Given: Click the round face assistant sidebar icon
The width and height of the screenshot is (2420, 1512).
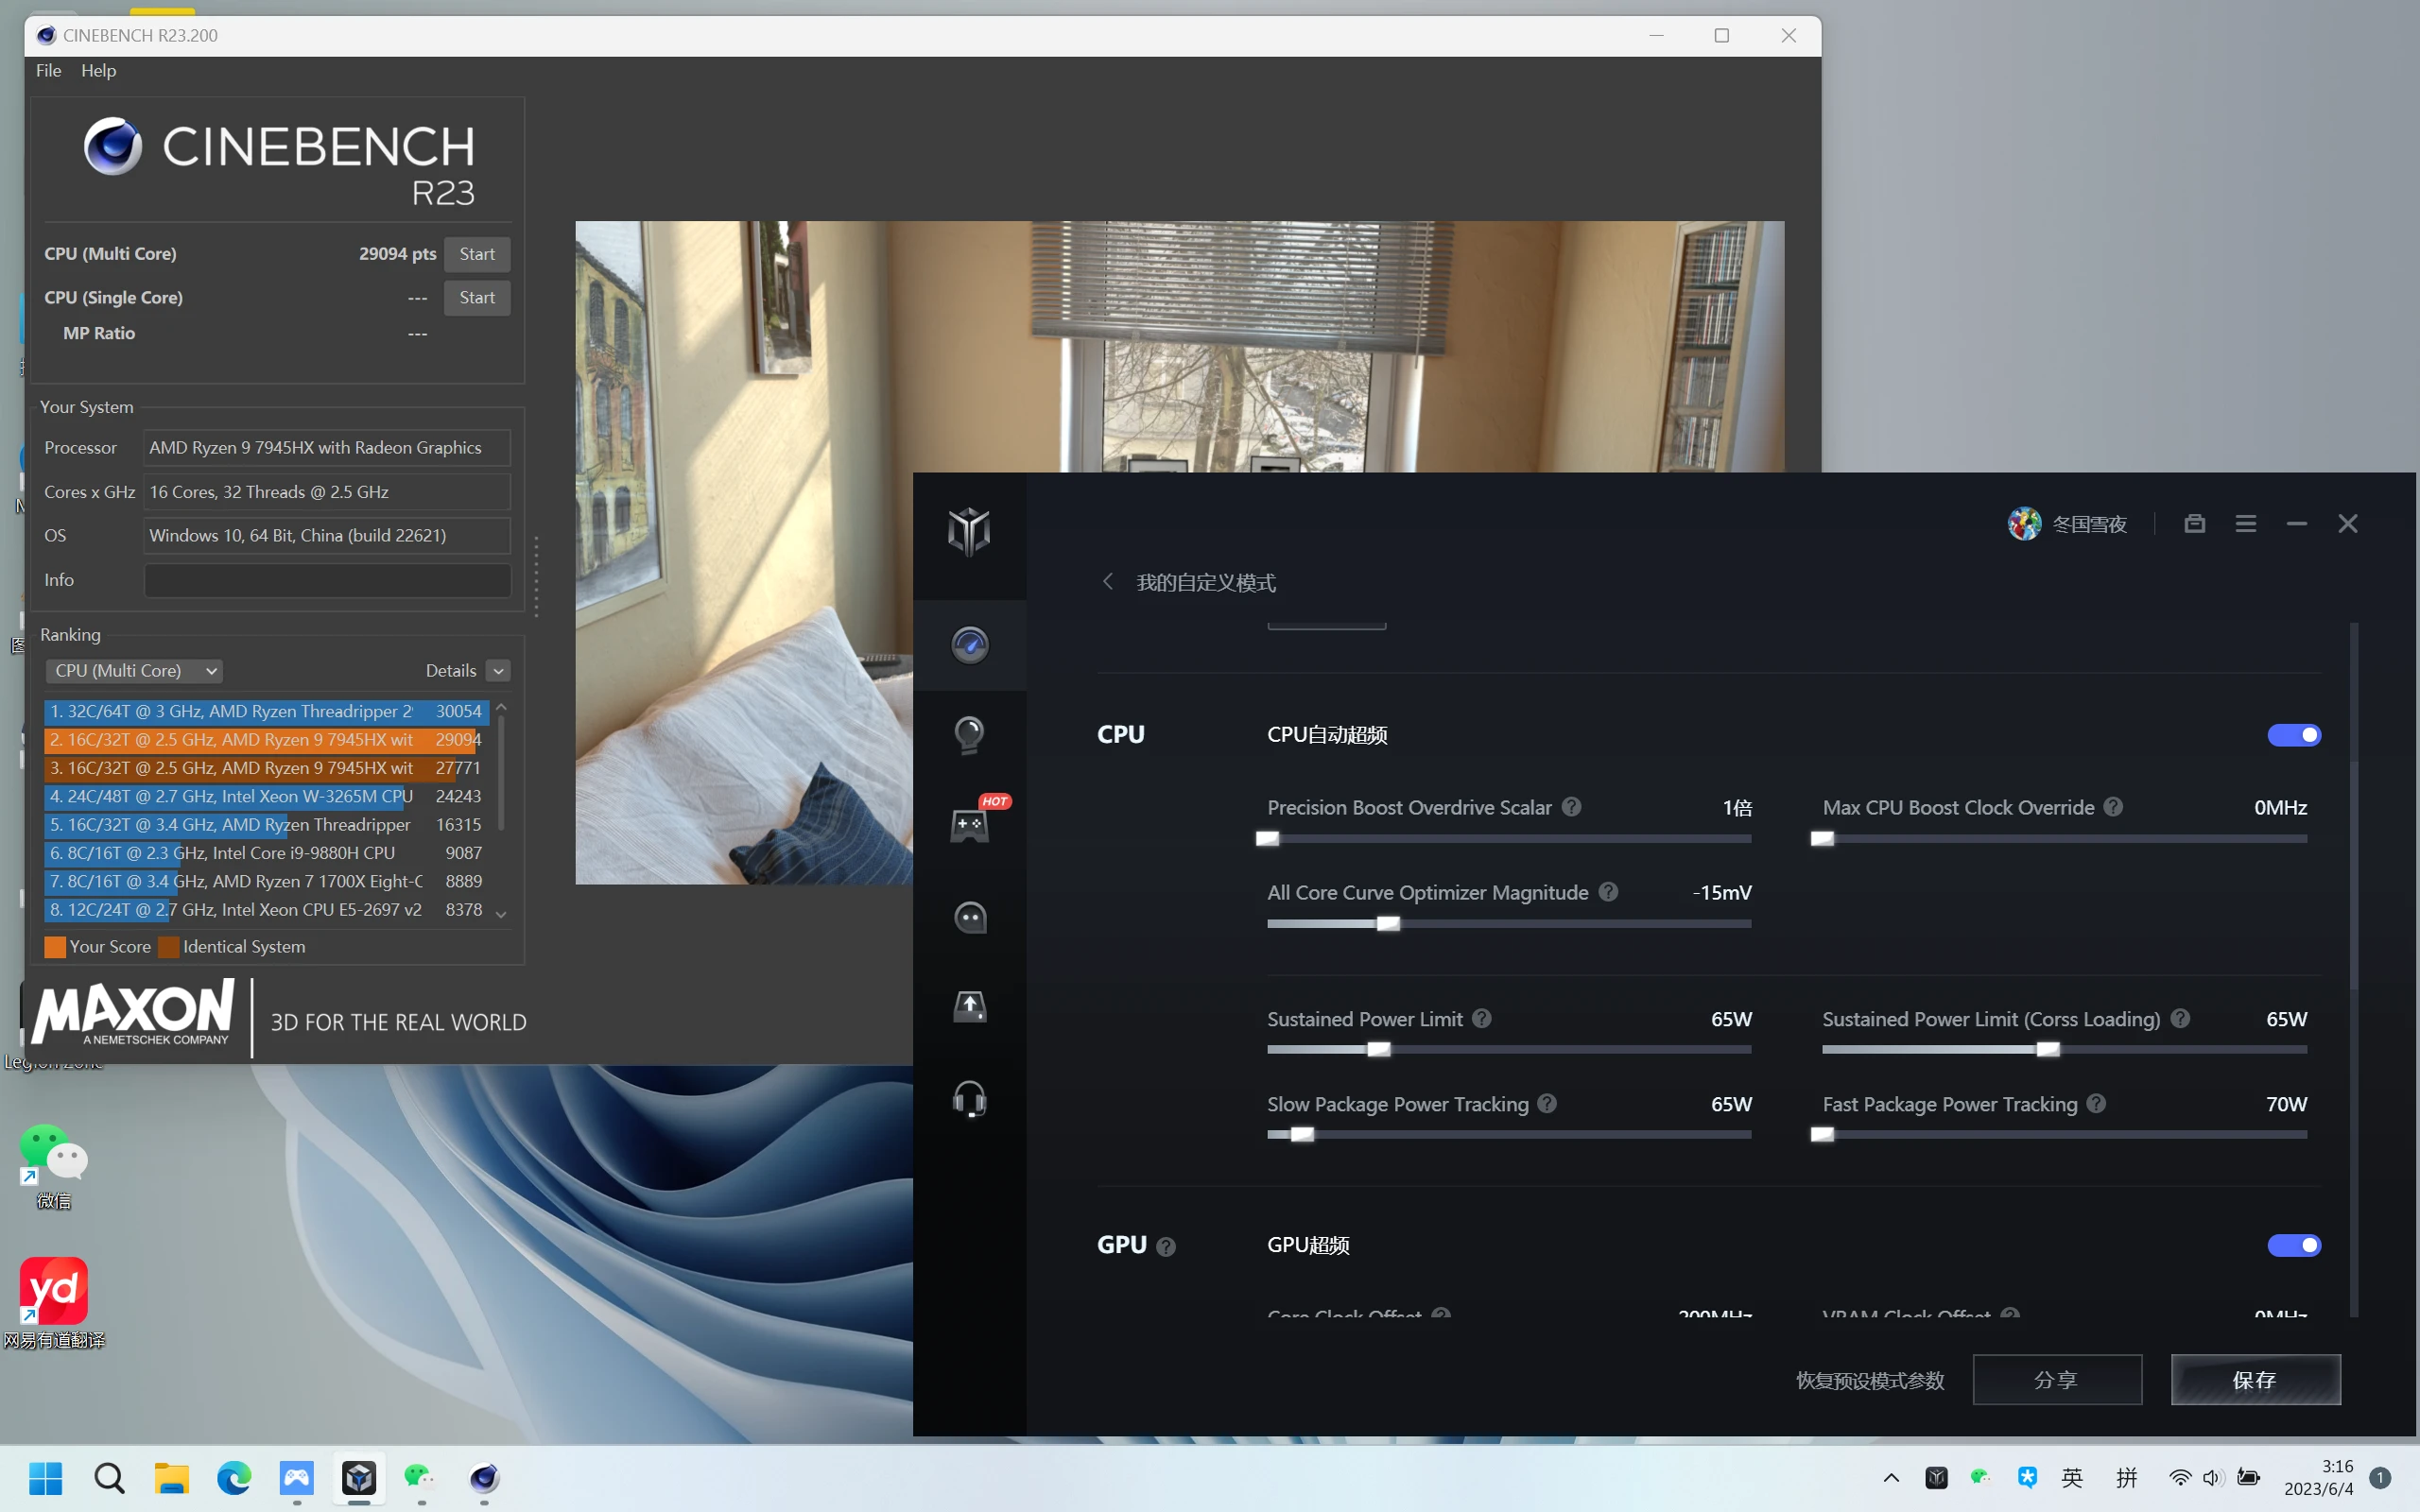Looking at the screenshot, I should click(x=969, y=917).
